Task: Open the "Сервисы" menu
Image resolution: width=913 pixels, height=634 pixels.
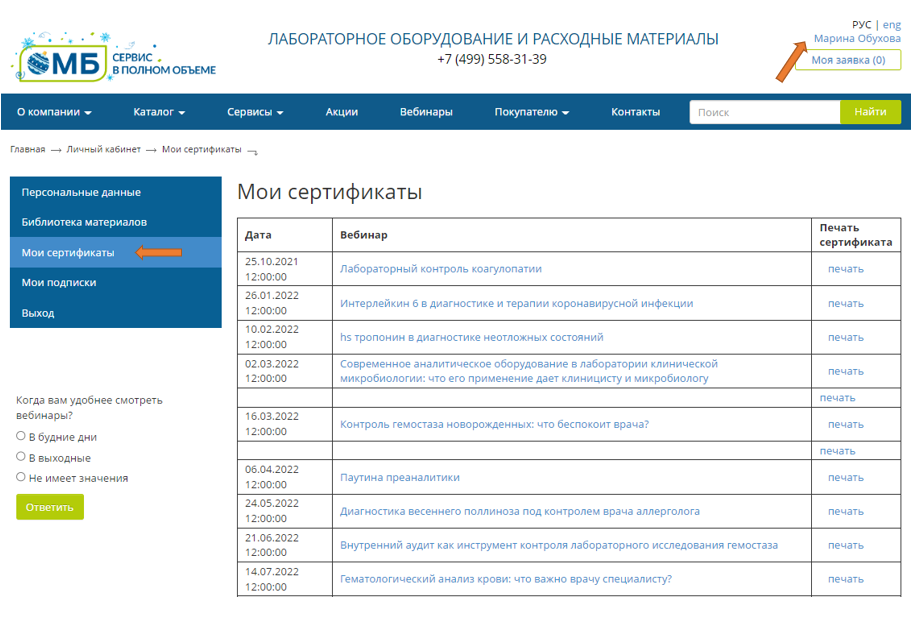Action: click(x=254, y=112)
